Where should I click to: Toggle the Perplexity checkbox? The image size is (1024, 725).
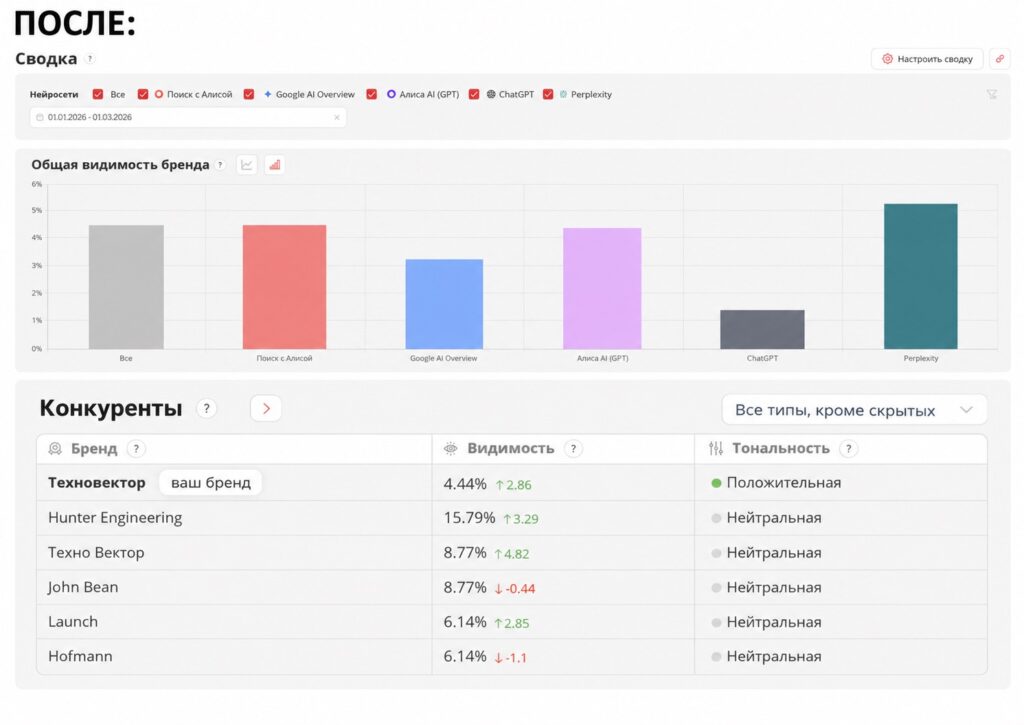point(548,94)
